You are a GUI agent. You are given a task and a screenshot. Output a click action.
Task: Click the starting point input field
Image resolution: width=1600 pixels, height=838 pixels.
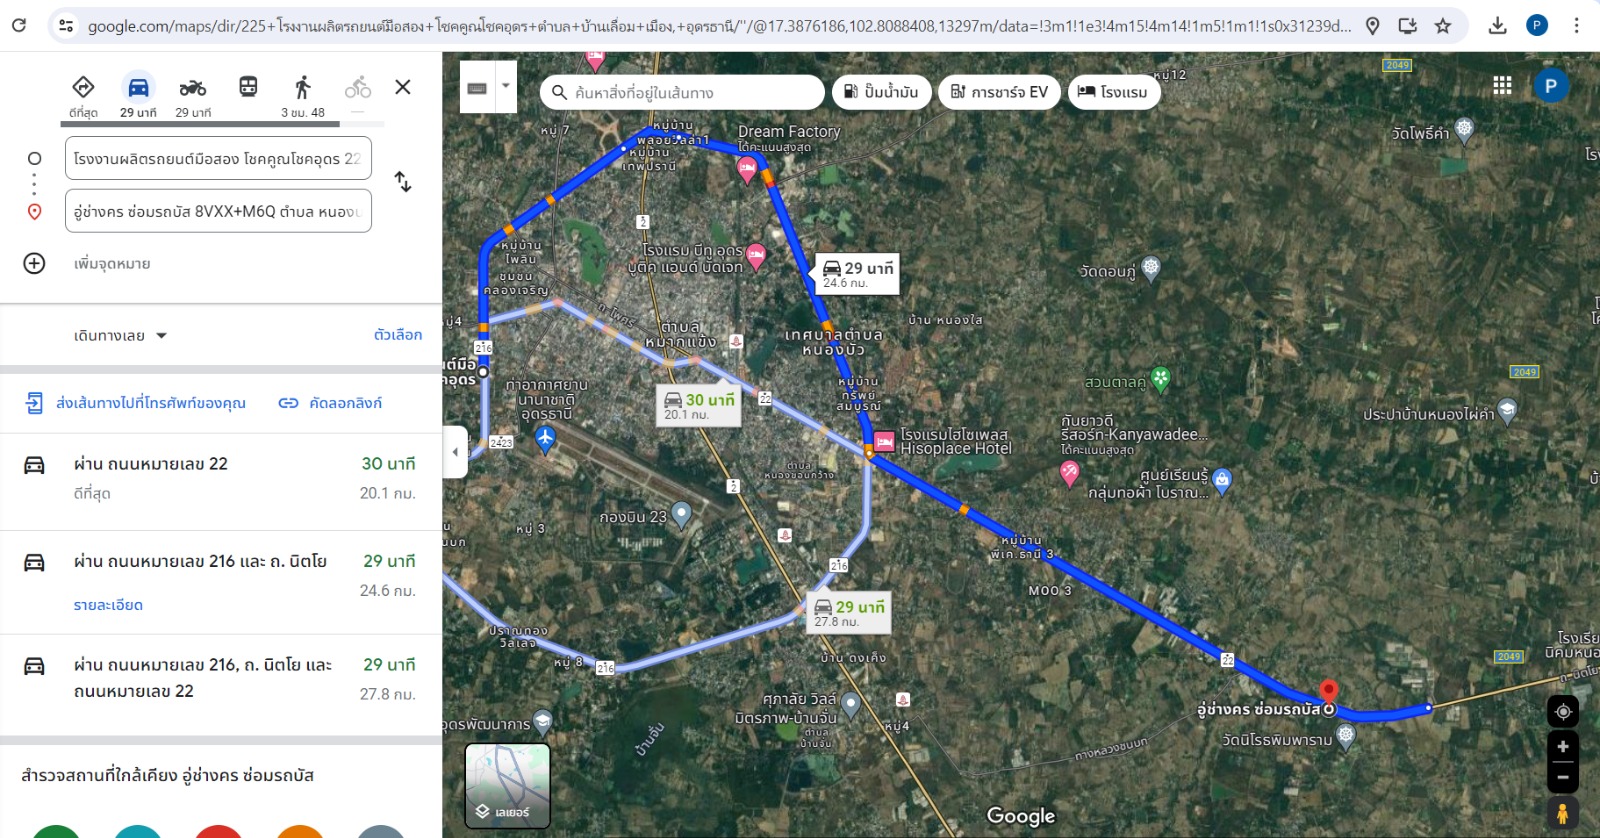click(x=218, y=158)
